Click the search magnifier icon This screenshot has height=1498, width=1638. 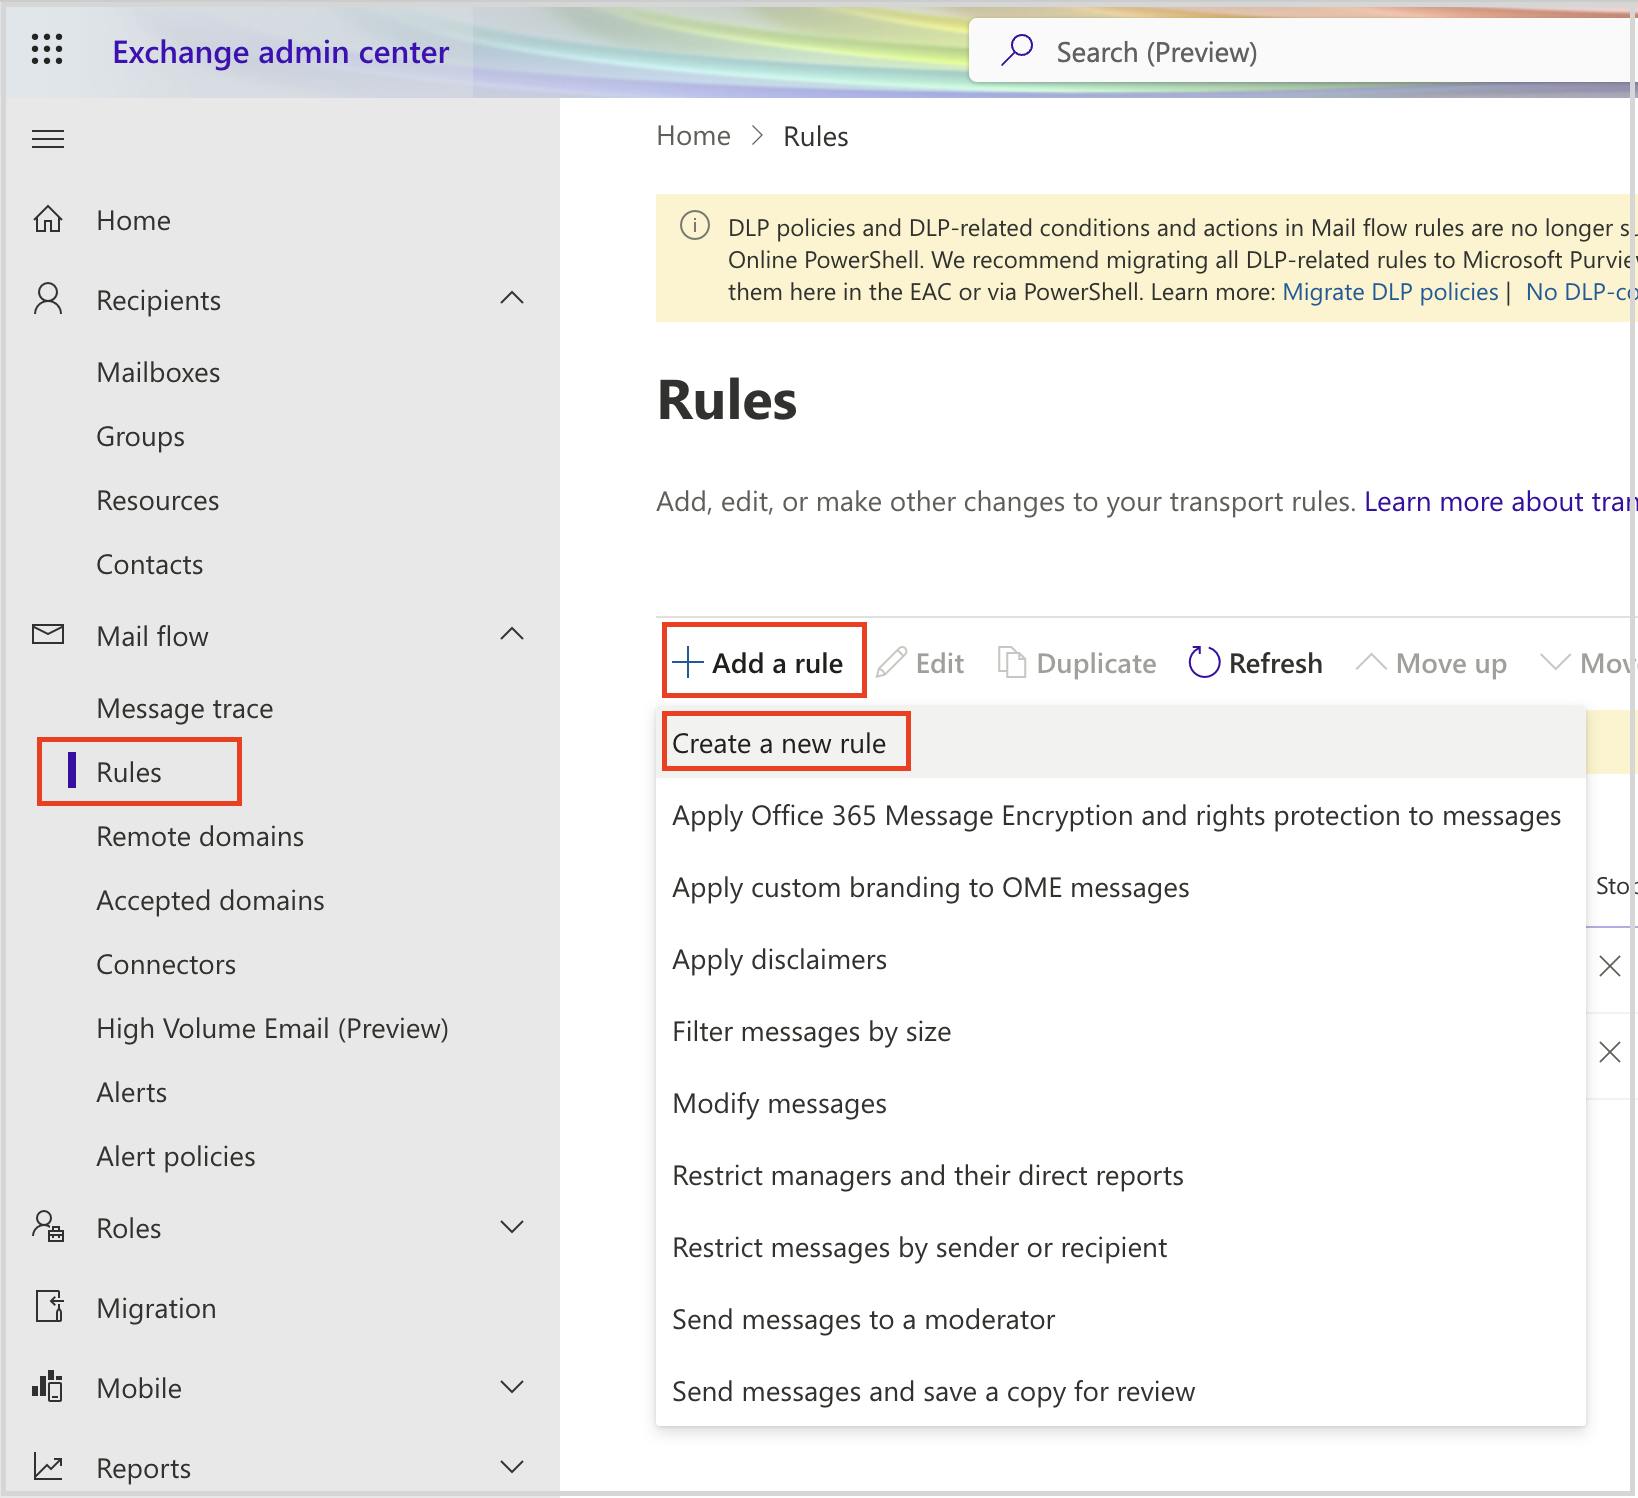pos(1017,50)
